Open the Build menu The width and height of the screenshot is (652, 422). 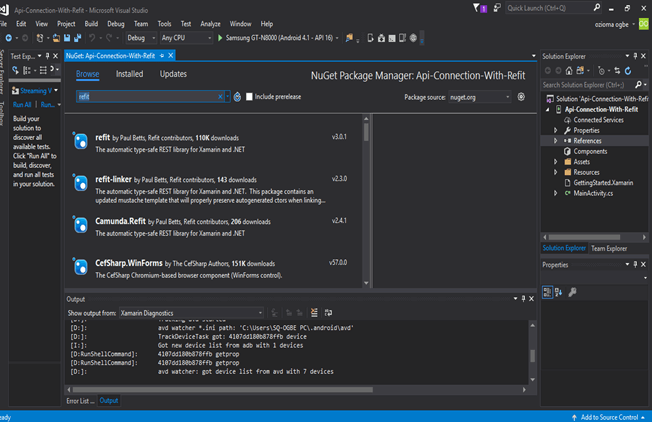coord(91,24)
